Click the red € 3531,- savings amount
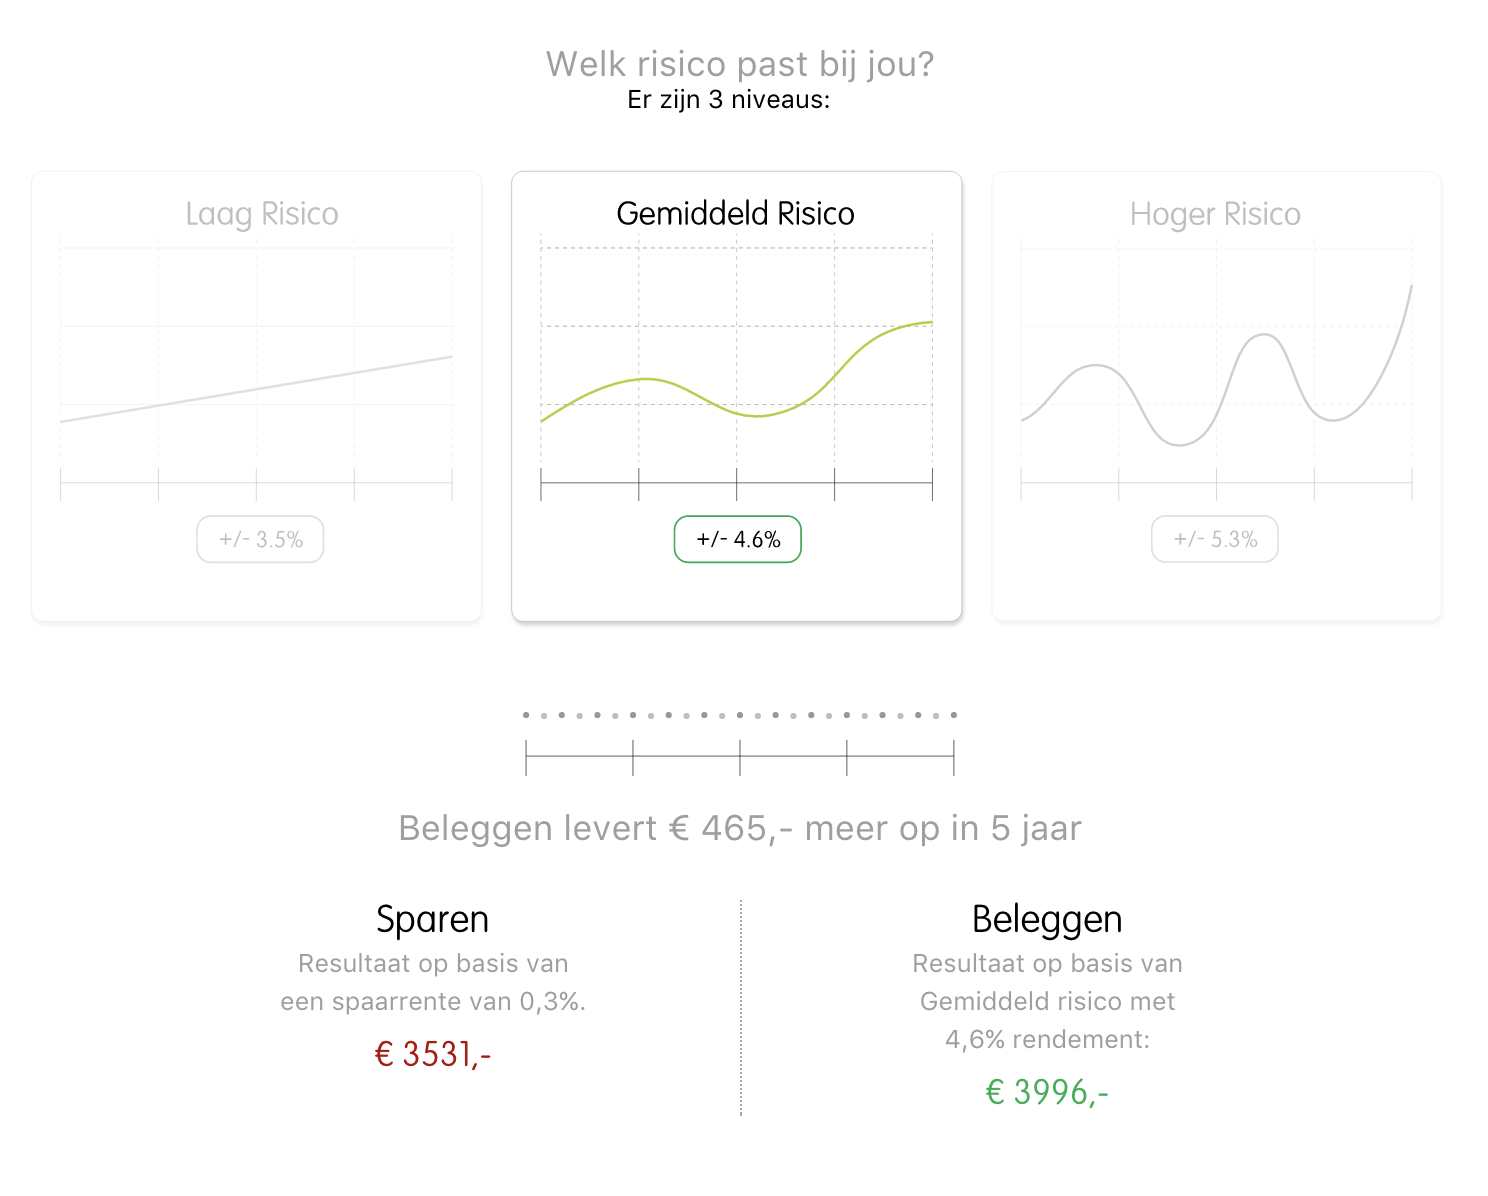The width and height of the screenshot is (1488, 1196). (433, 1054)
